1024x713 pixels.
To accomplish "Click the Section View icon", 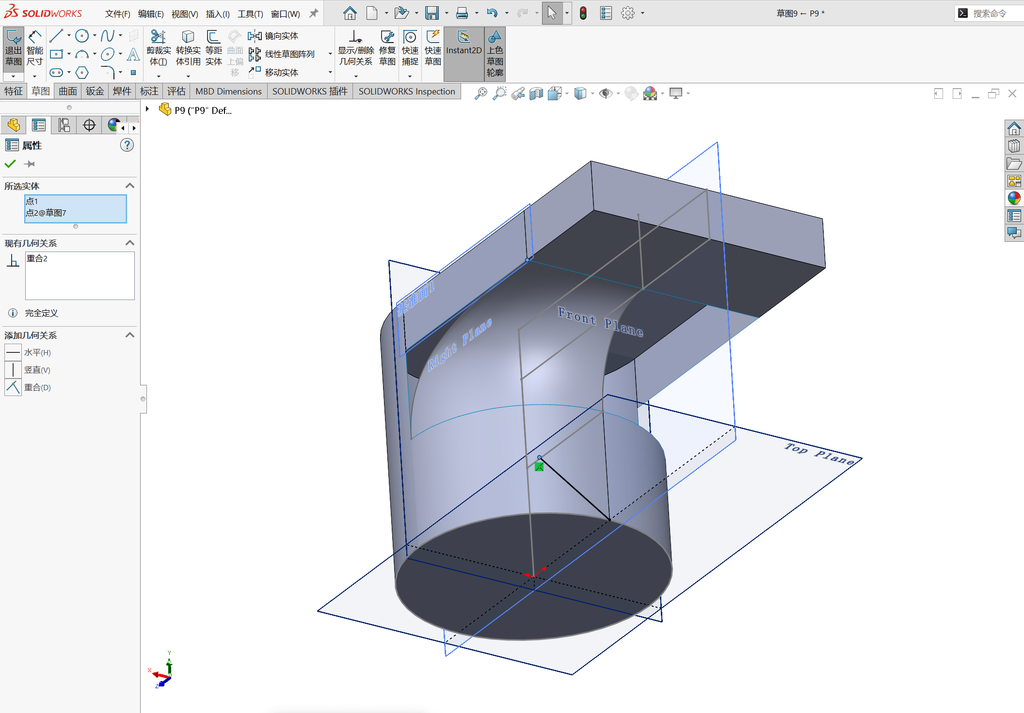I will point(536,93).
